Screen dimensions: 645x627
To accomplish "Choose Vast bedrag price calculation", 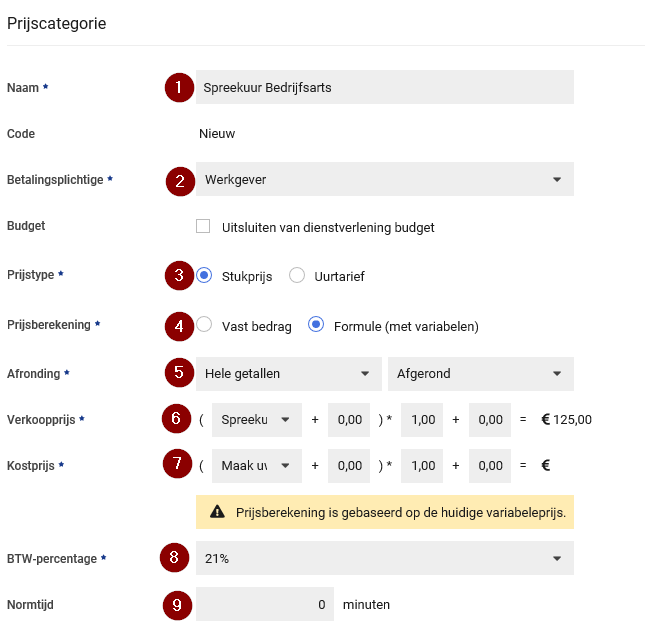I will (x=204, y=324).
